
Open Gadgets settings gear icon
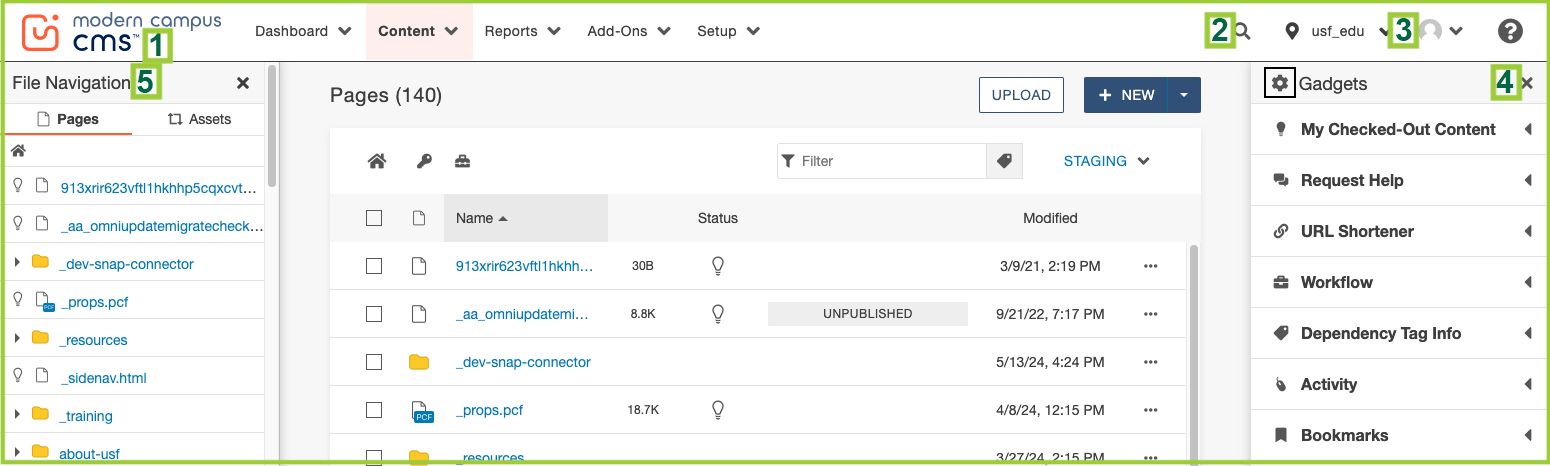(x=1280, y=84)
